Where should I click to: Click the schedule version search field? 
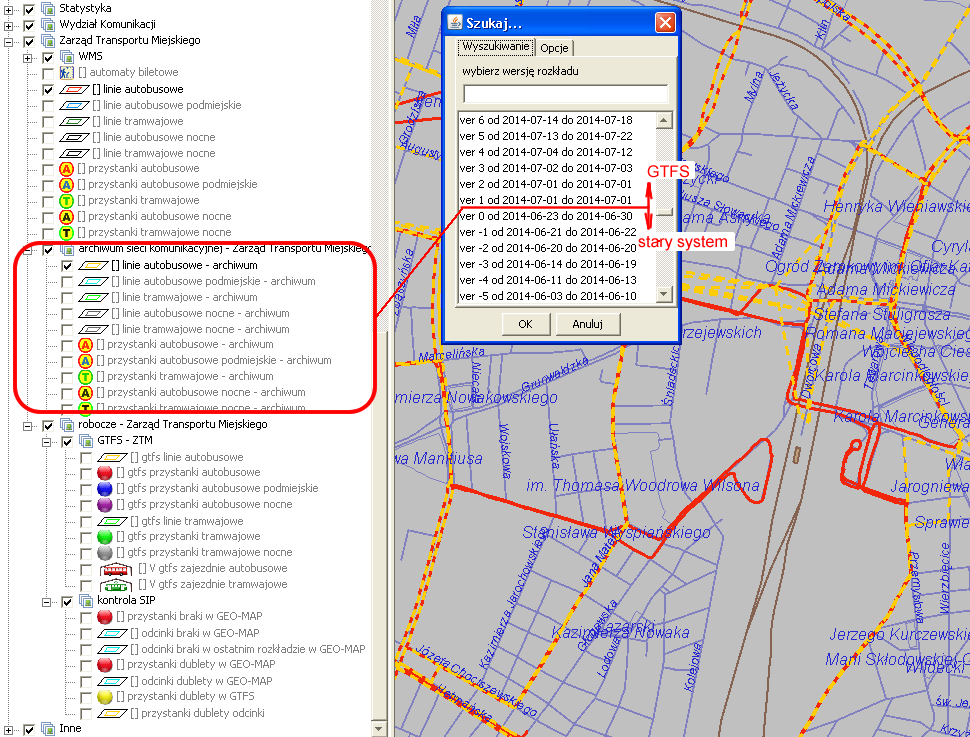565,94
